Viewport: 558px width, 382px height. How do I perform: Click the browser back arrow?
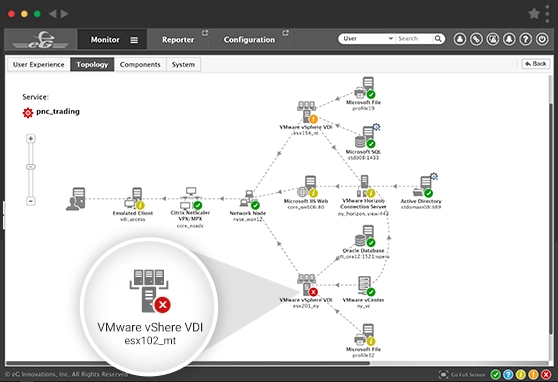pyautogui.click(x=53, y=14)
